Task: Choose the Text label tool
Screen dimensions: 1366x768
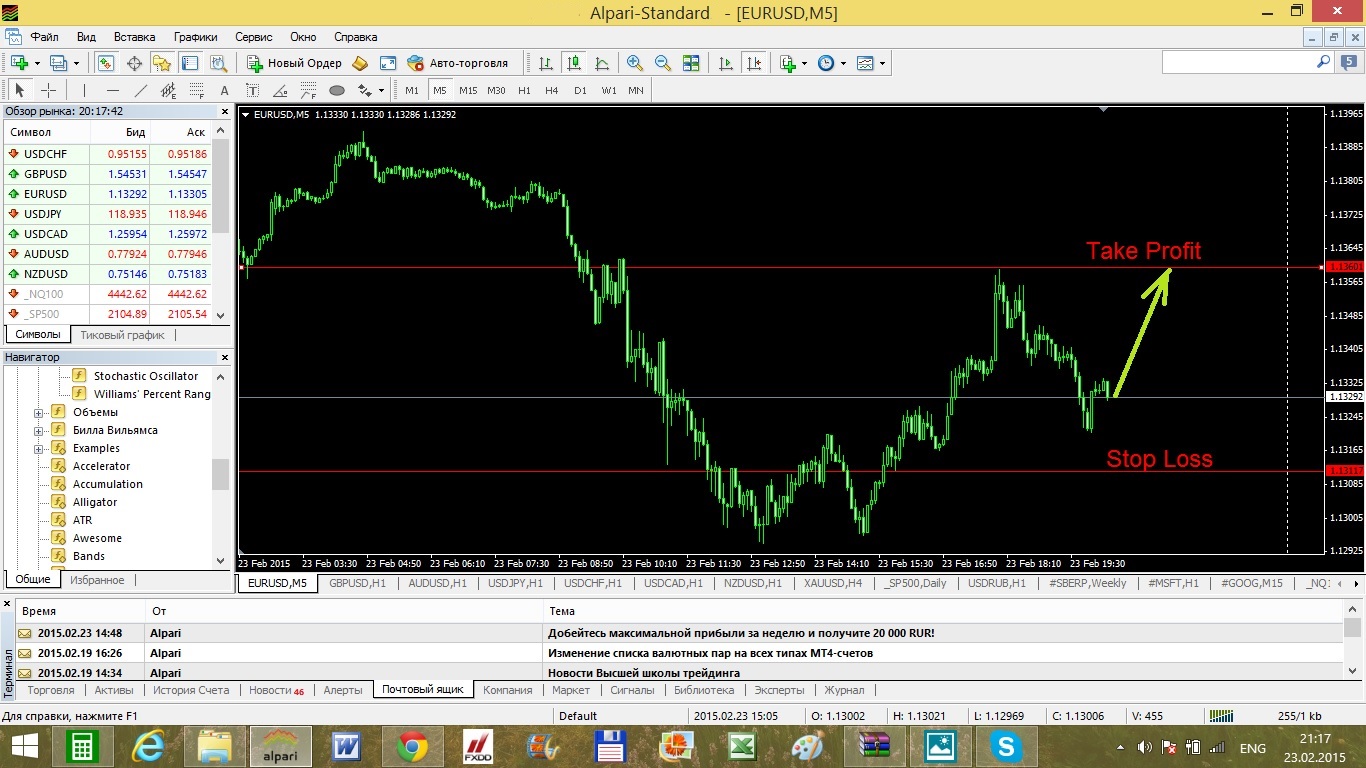Action: click(x=224, y=90)
